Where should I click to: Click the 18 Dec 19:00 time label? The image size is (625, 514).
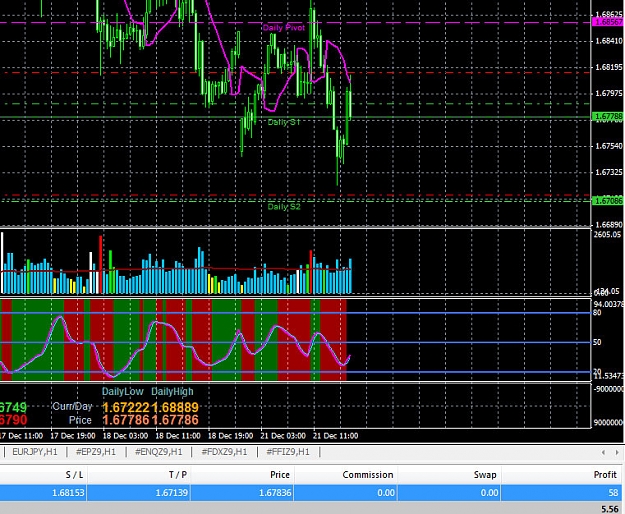point(230,436)
